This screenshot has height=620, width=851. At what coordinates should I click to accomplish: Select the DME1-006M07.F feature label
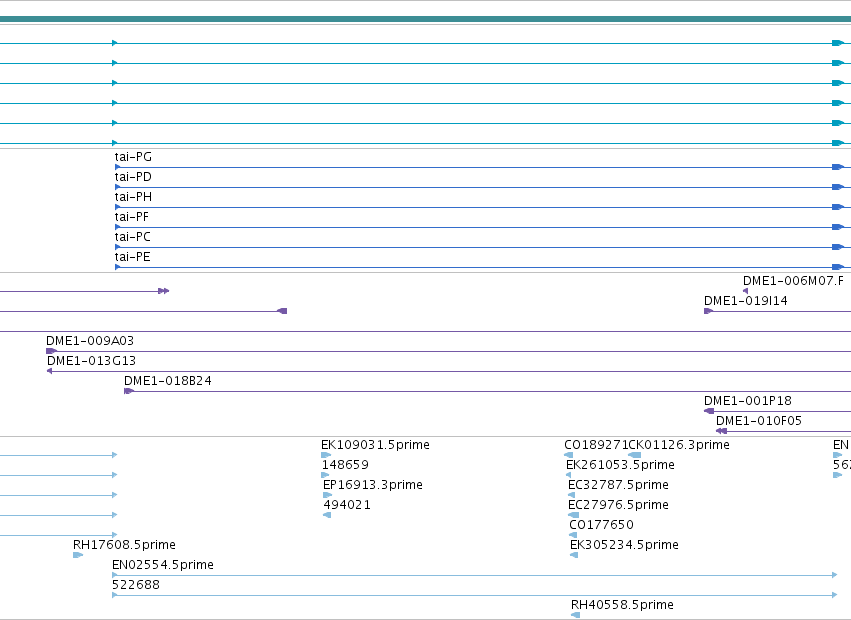click(x=793, y=281)
